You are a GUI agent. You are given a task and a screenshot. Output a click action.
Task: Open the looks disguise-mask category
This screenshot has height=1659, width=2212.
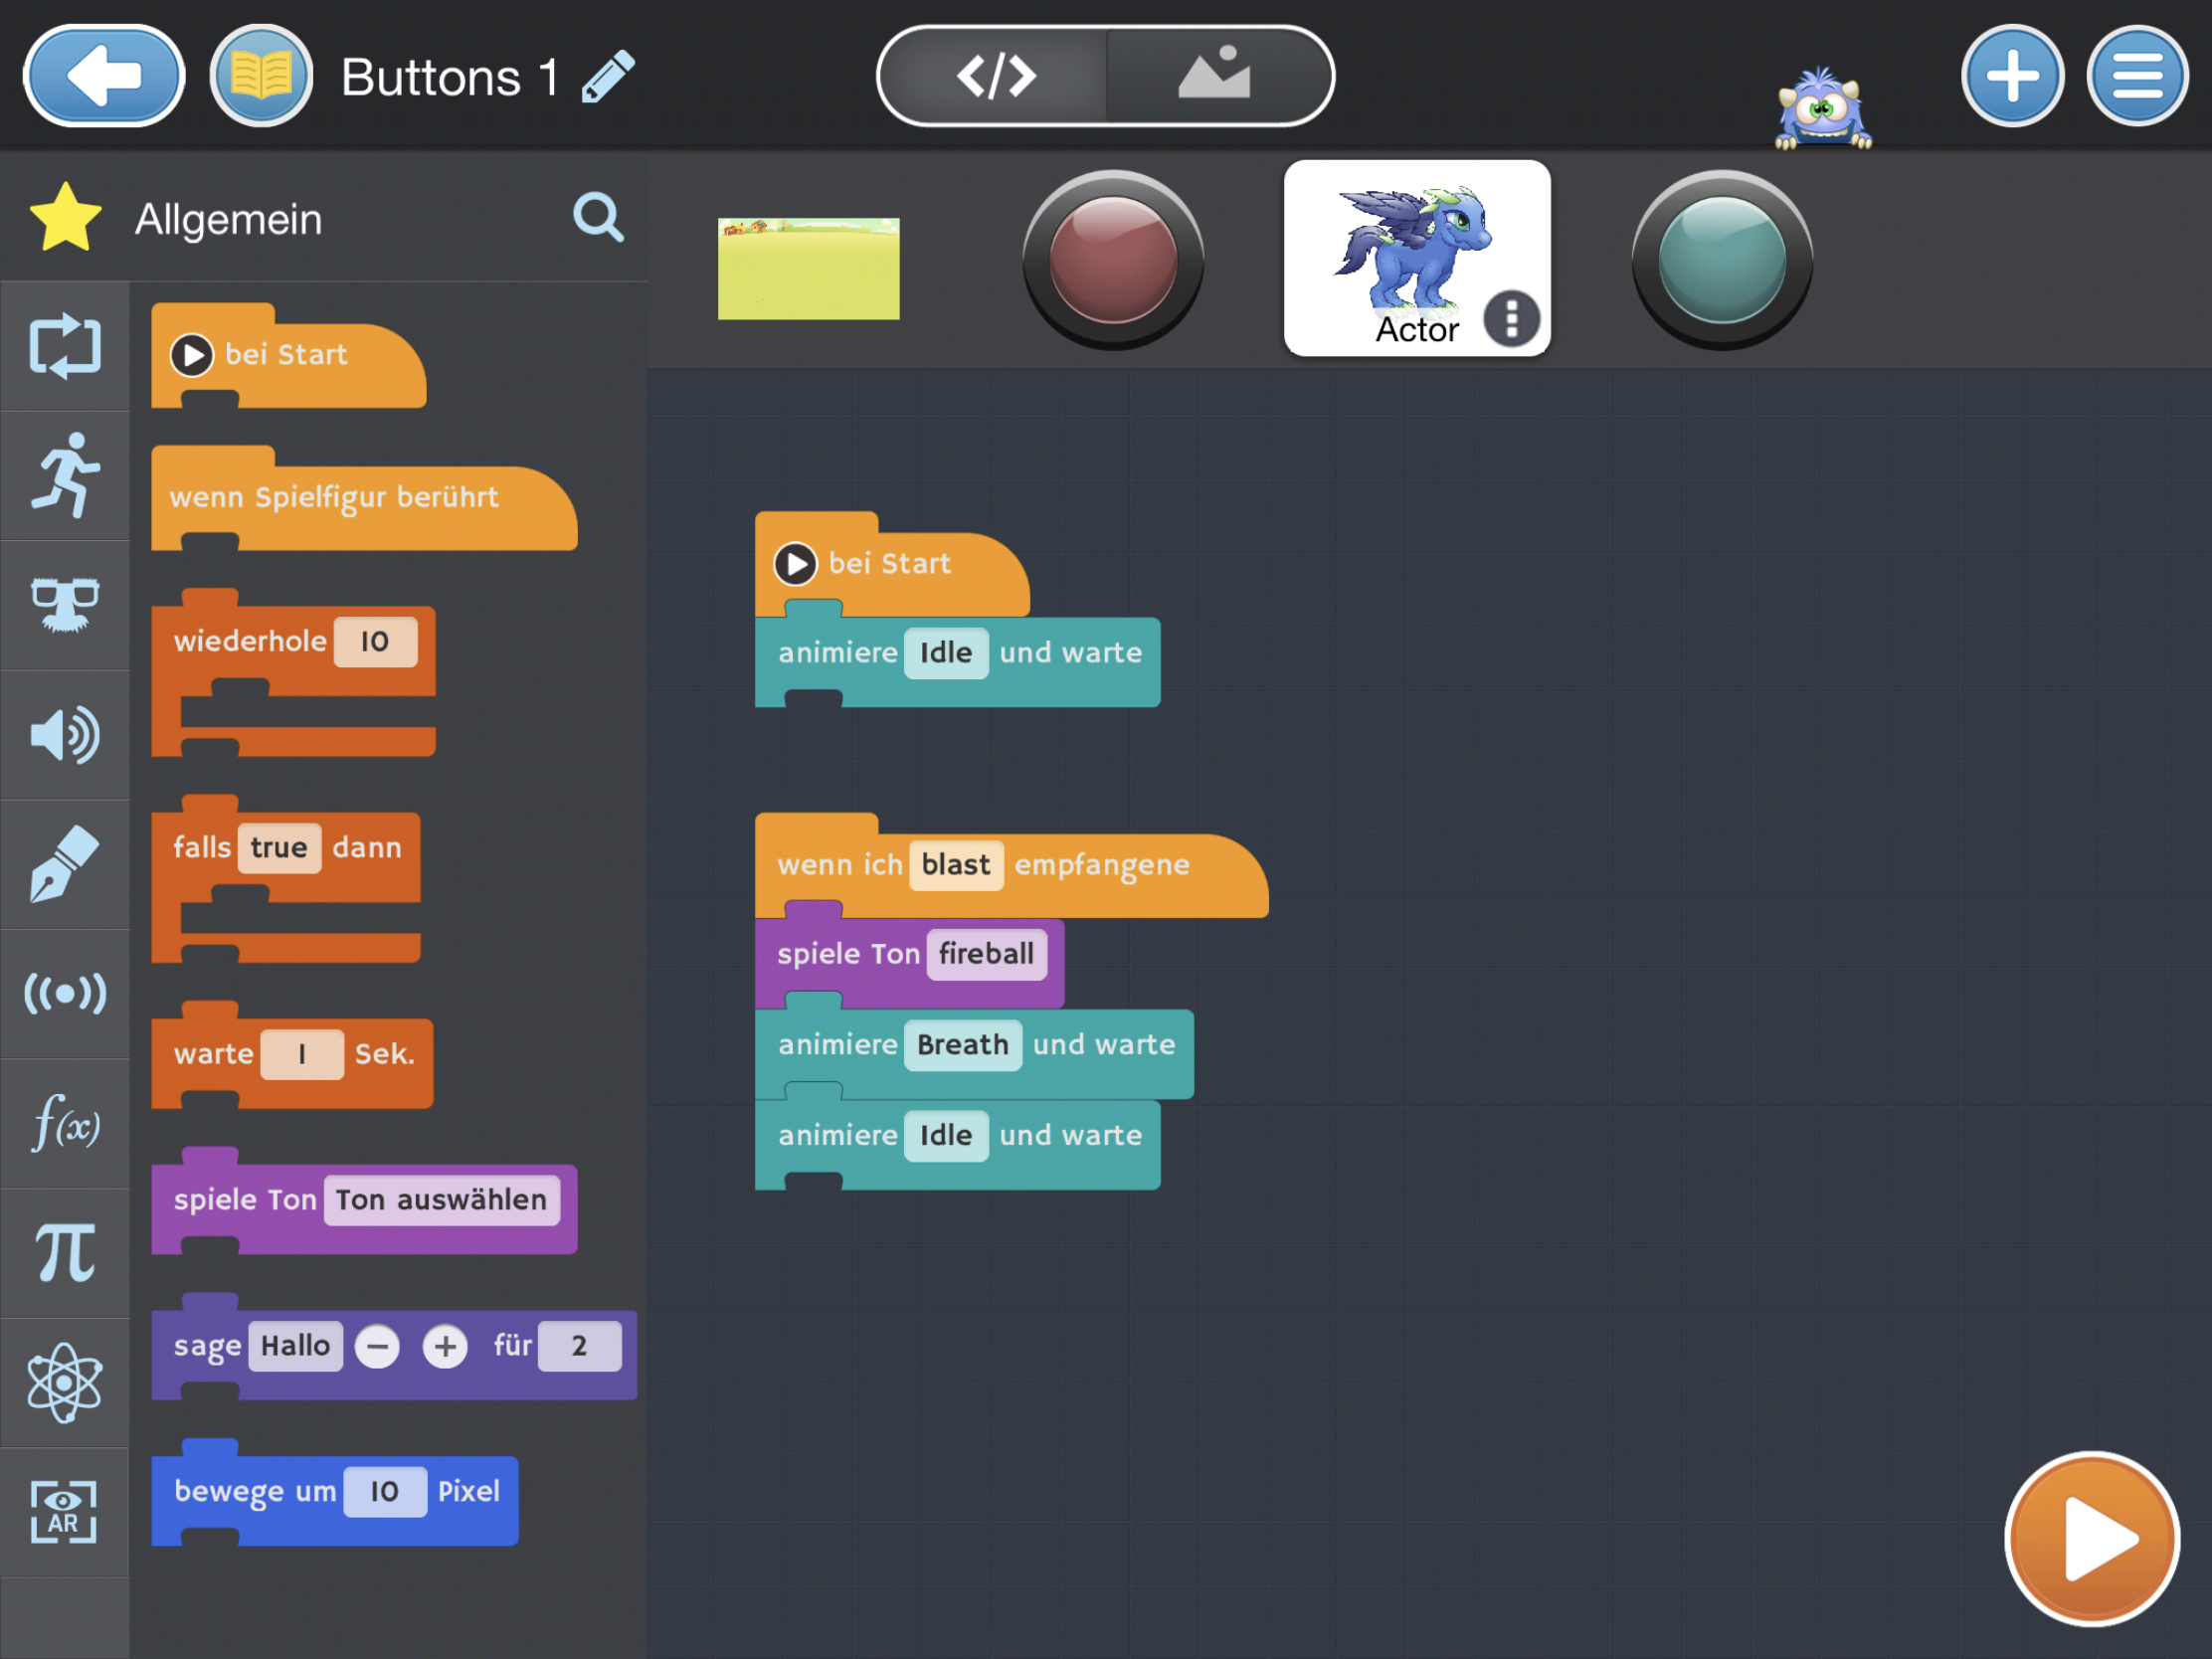(x=65, y=605)
